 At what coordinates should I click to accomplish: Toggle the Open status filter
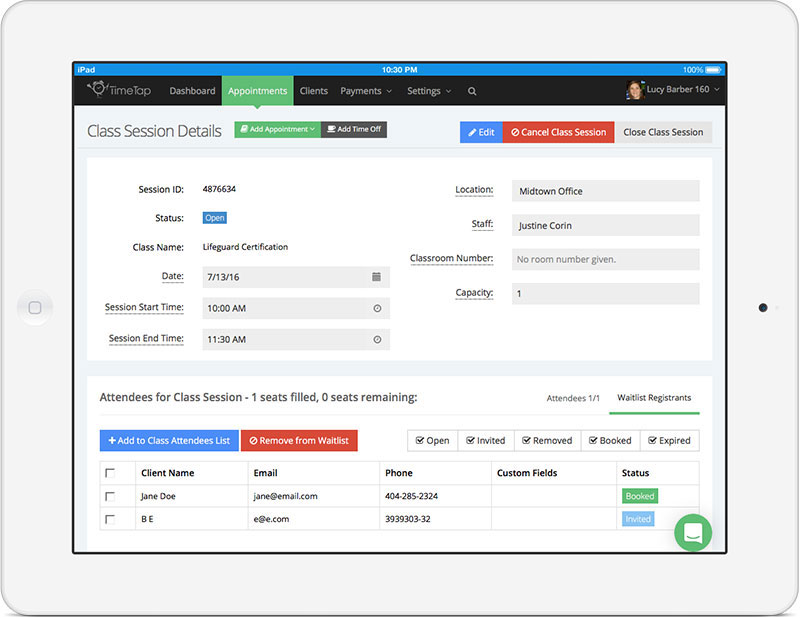click(x=433, y=440)
